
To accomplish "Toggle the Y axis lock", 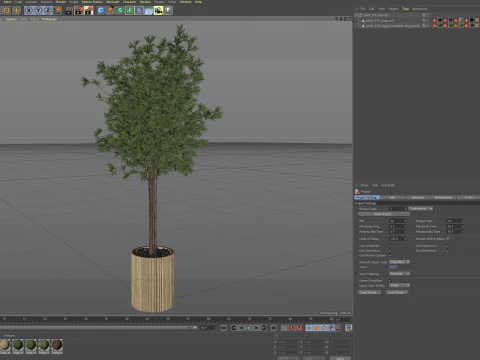I will (x=38, y=11).
